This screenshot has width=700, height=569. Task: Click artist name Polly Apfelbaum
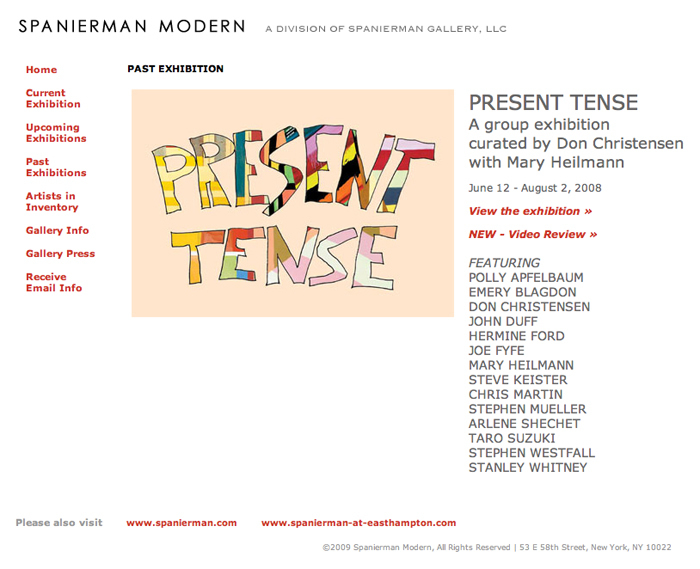point(525,278)
